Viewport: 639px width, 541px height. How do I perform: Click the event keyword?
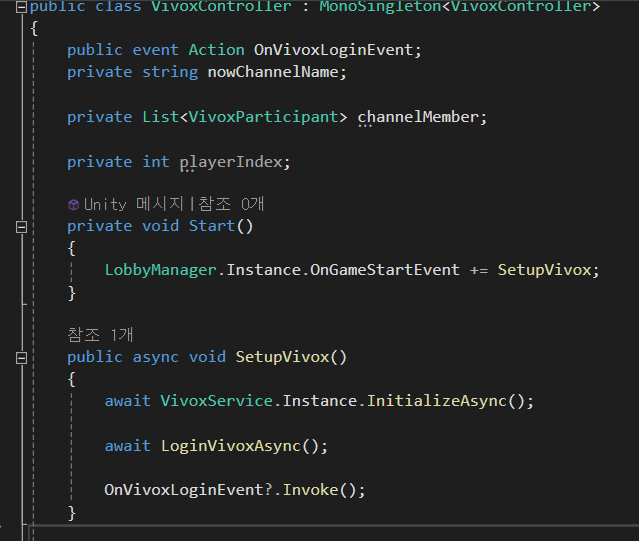pos(156,50)
